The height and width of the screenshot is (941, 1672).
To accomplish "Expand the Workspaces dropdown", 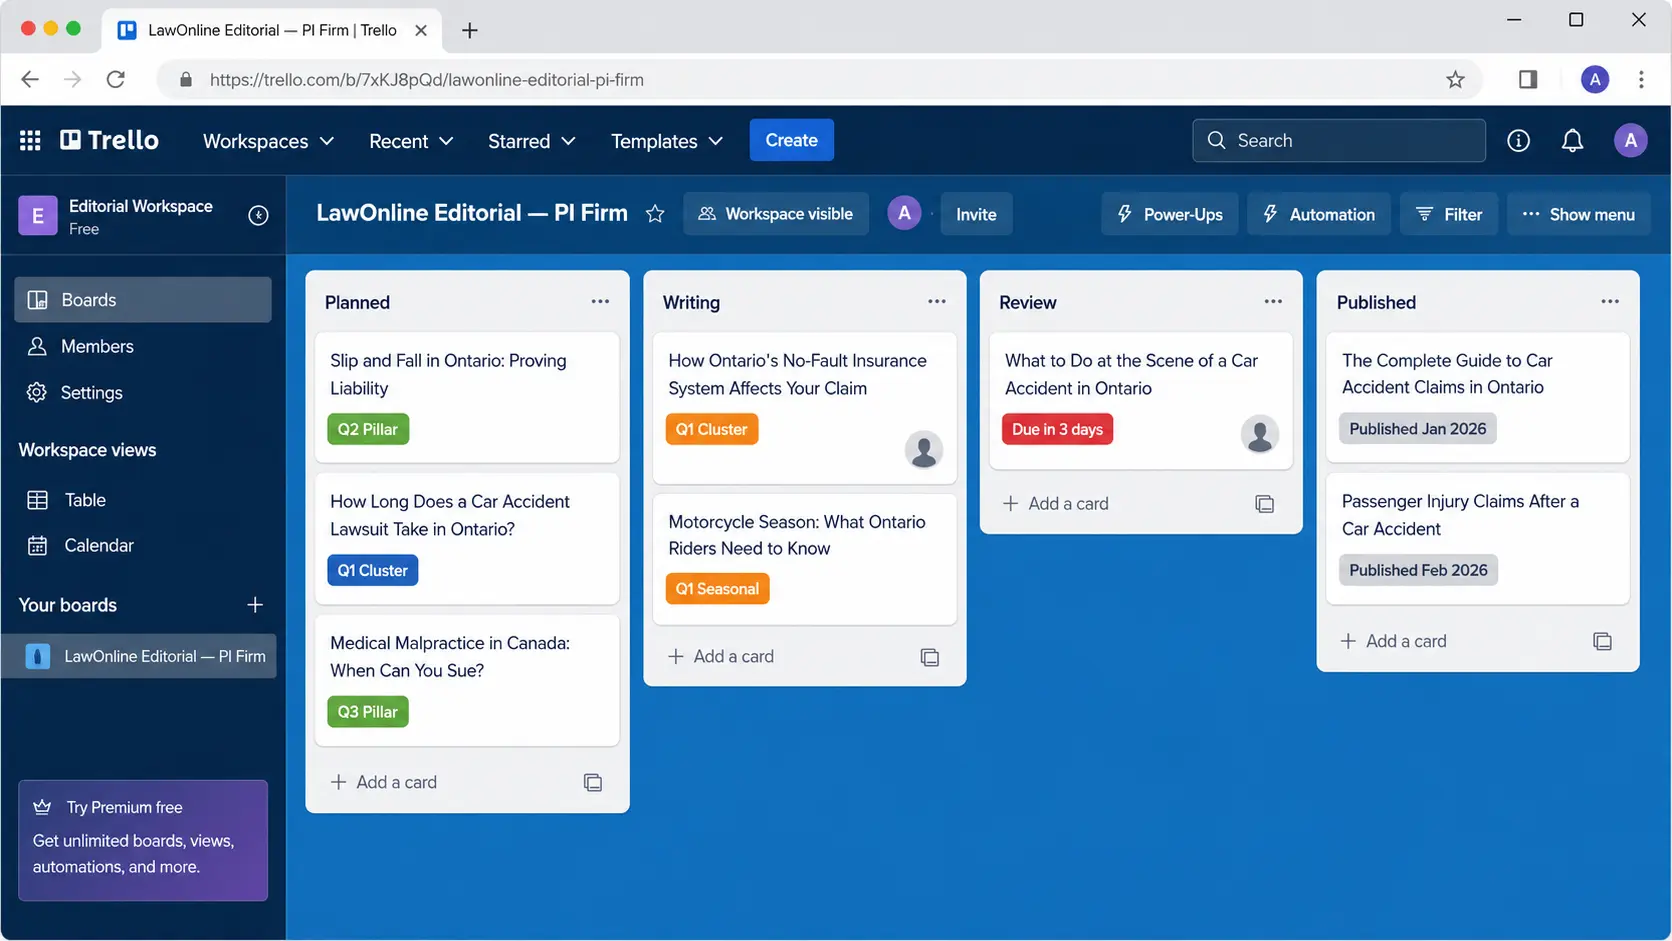I will pyautogui.click(x=268, y=141).
